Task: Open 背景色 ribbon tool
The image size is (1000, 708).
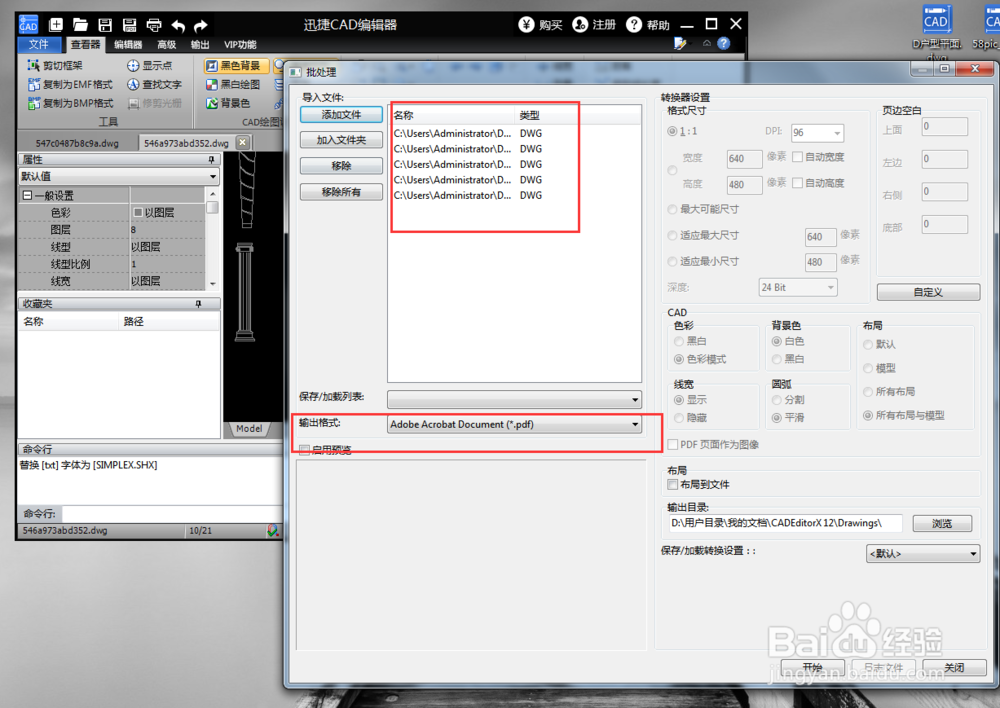Action: coord(228,103)
